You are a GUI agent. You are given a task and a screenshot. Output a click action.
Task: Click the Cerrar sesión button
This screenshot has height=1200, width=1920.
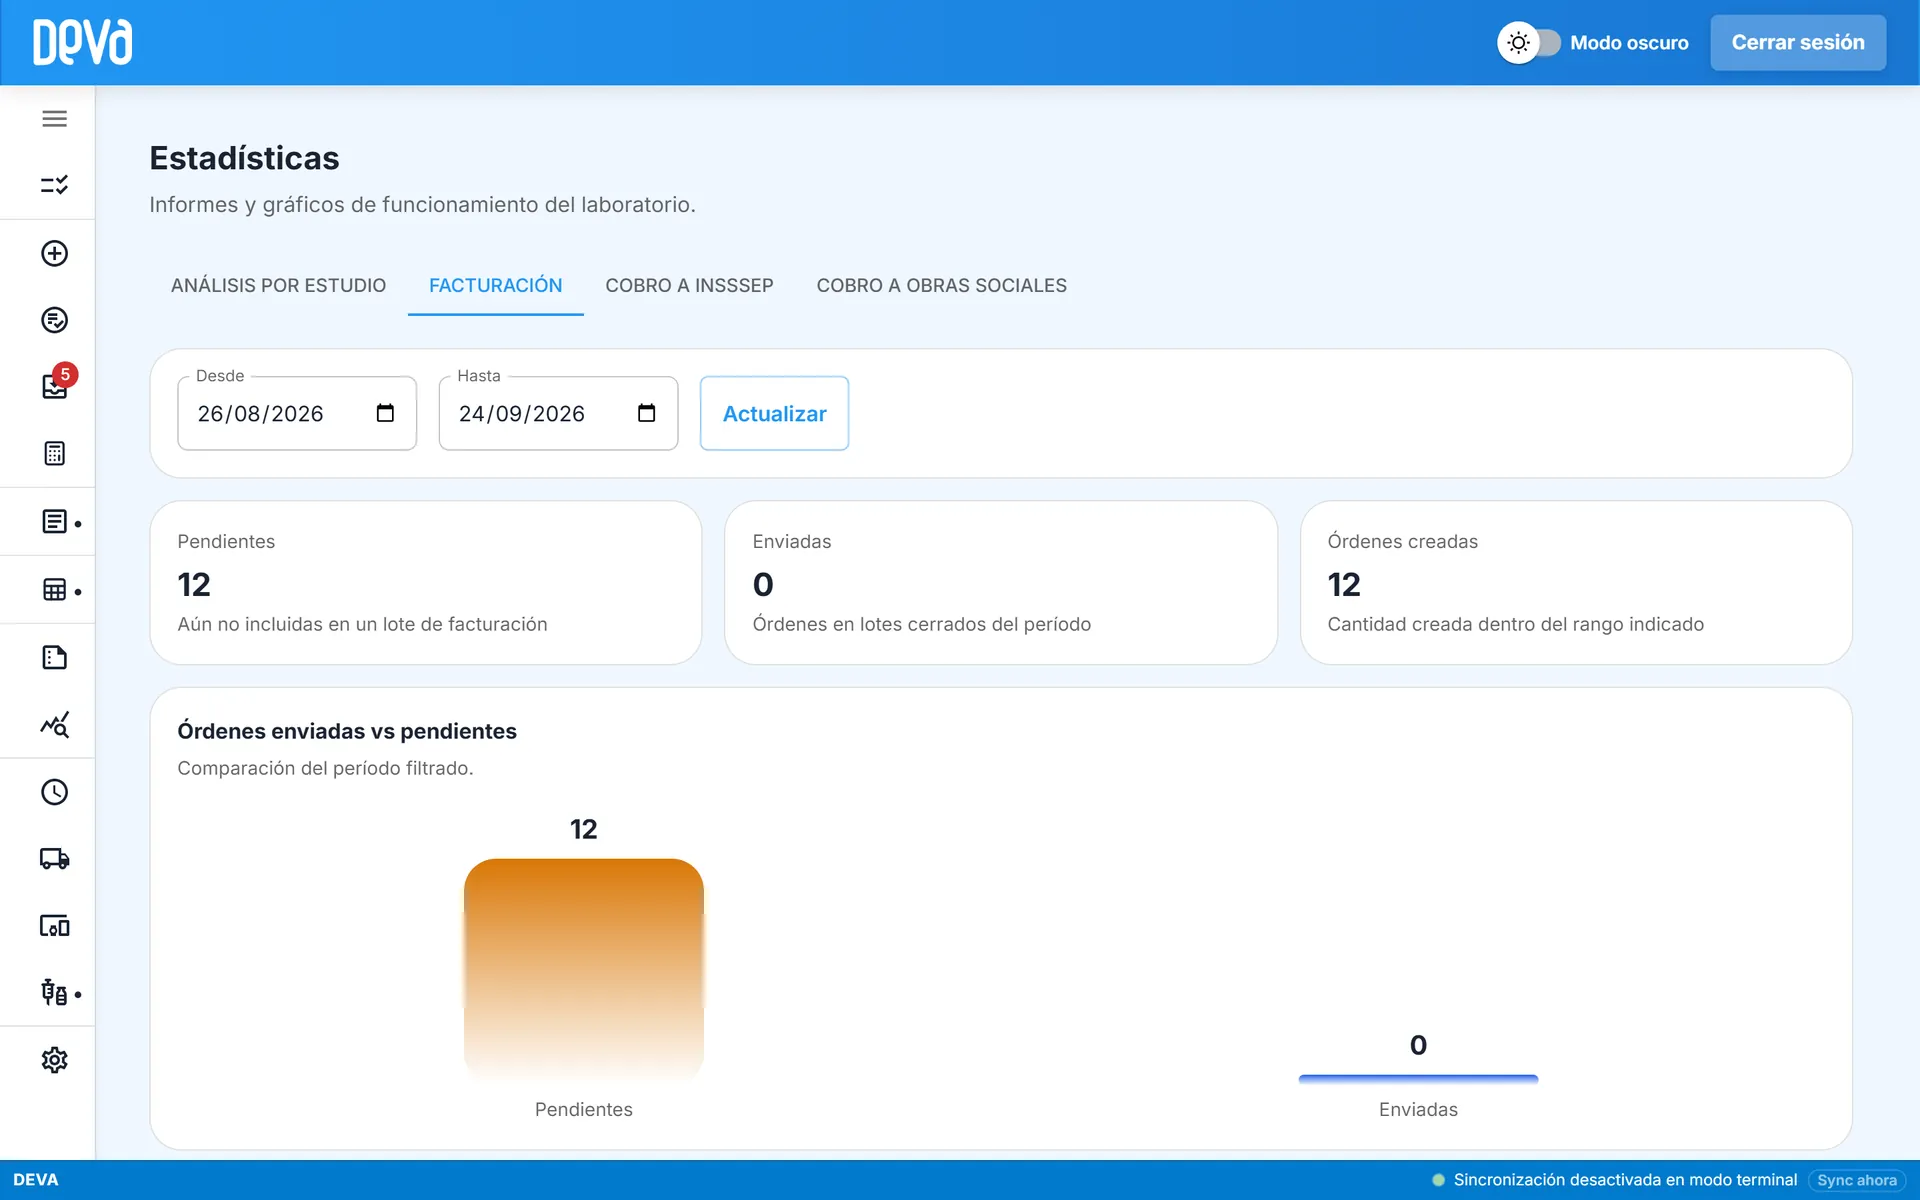(1797, 43)
